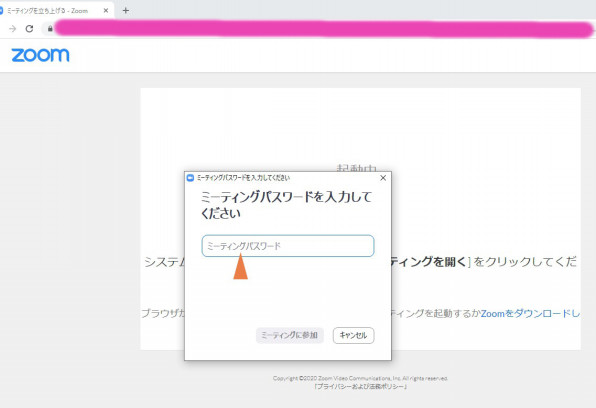Click the dialog heading ミーティングパスワードを入力してください
This screenshot has width=596, height=408.
click(x=286, y=205)
